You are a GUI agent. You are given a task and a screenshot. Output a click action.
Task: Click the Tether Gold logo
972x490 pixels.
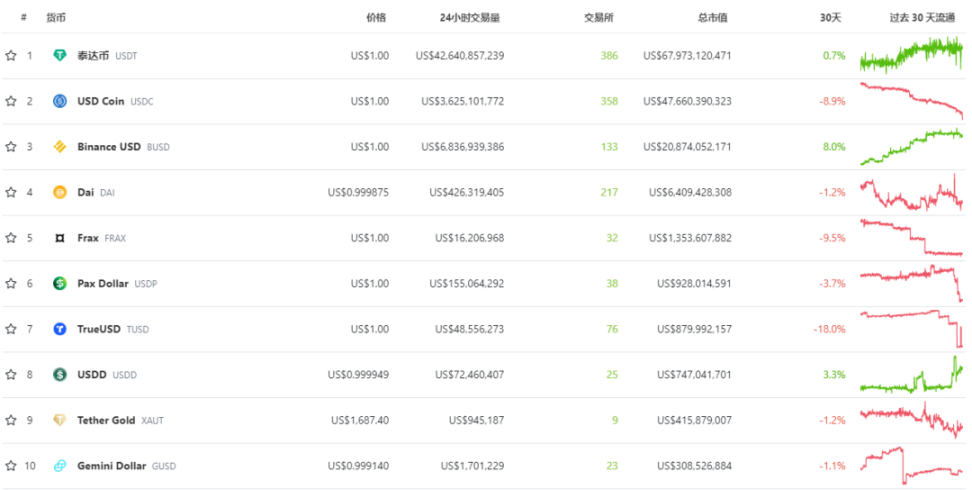[x=60, y=420]
